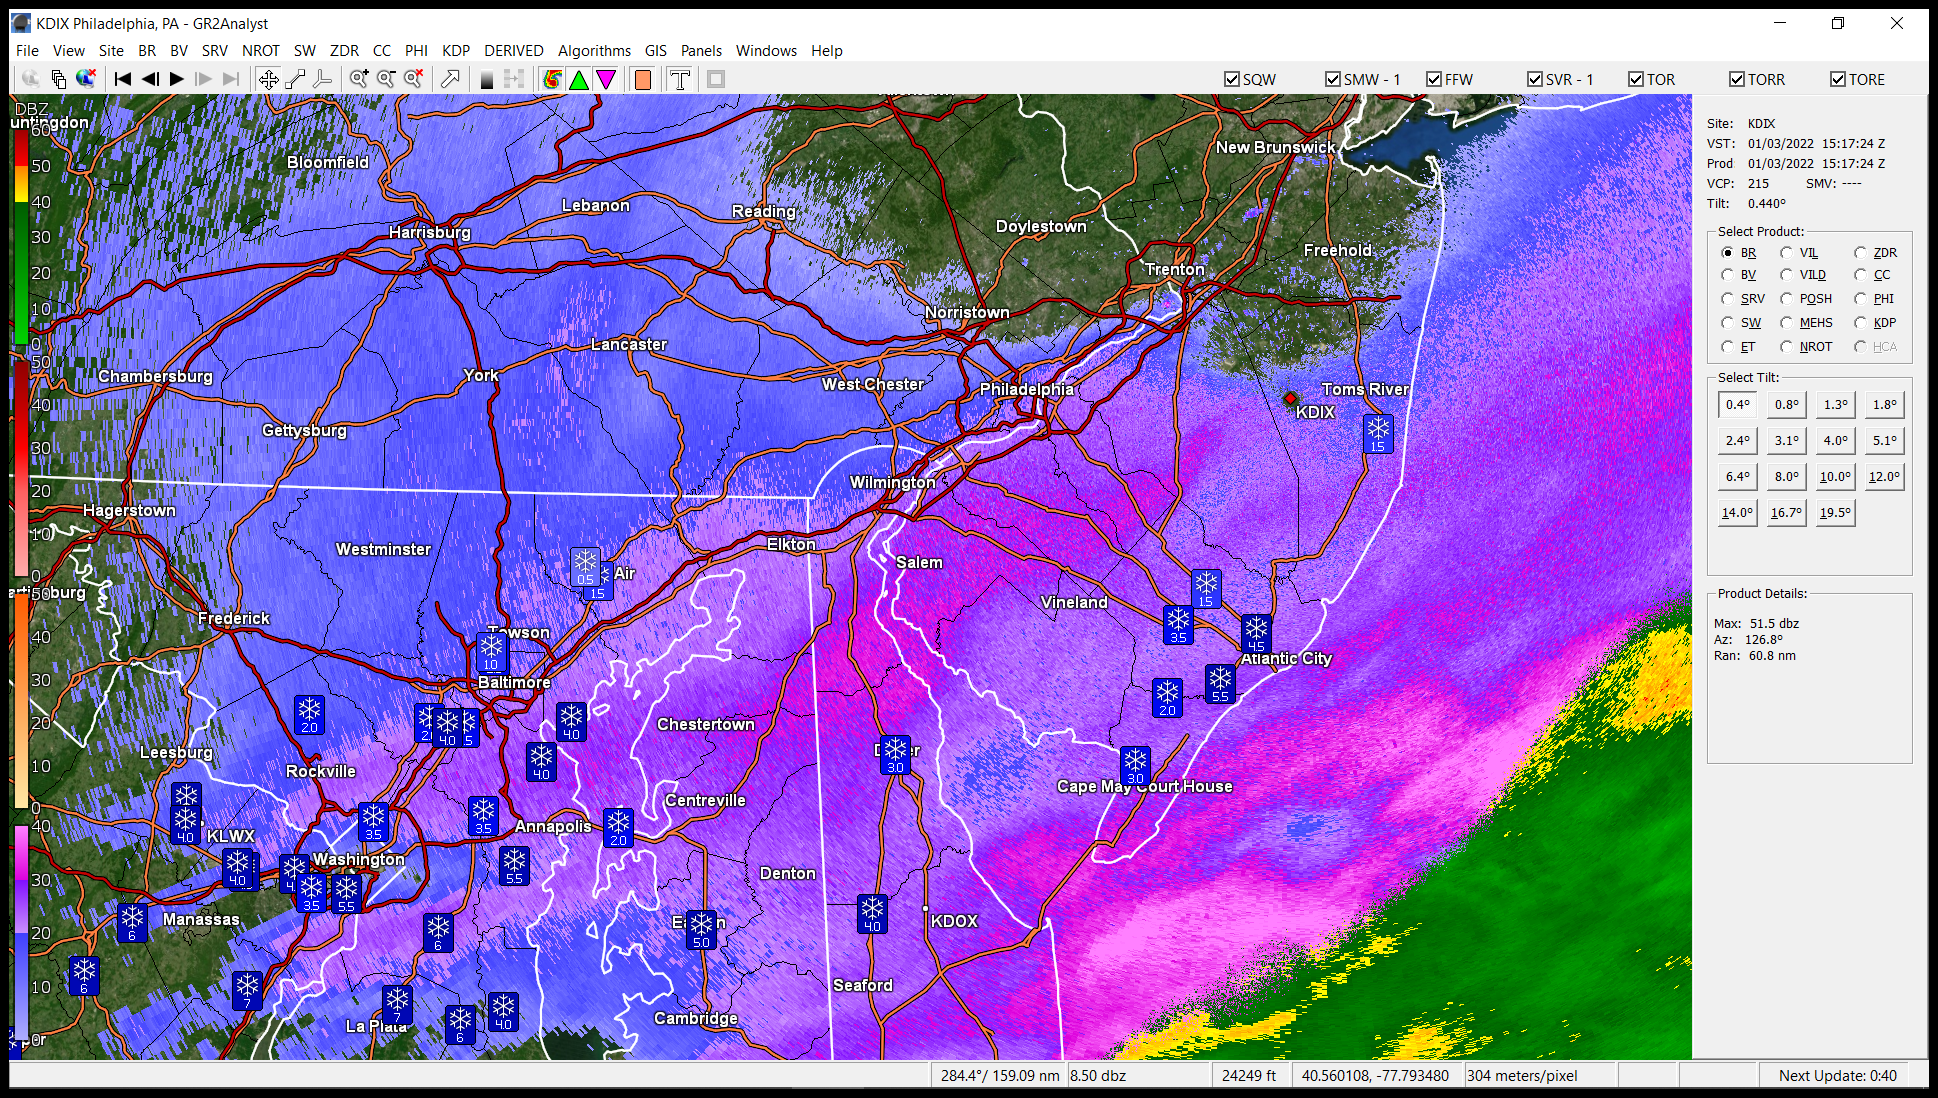The height and width of the screenshot is (1098, 1938).
Task: Select the VIL product radio button
Action: (1786, 253)
